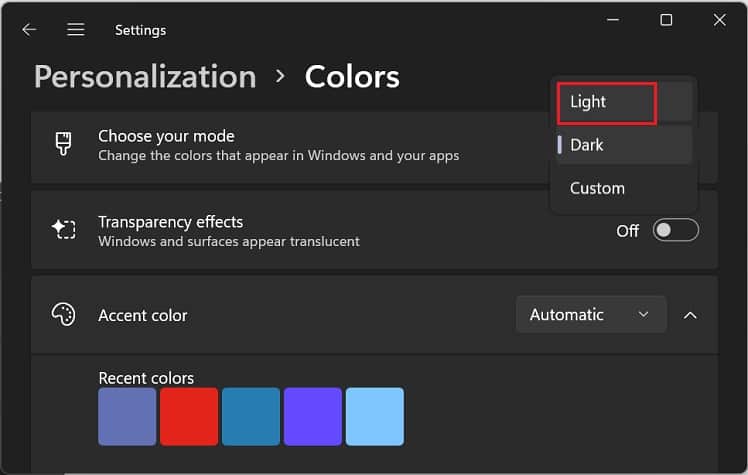Choose the red recent color
The image size is (748, 475).
[x=189, y=416]
